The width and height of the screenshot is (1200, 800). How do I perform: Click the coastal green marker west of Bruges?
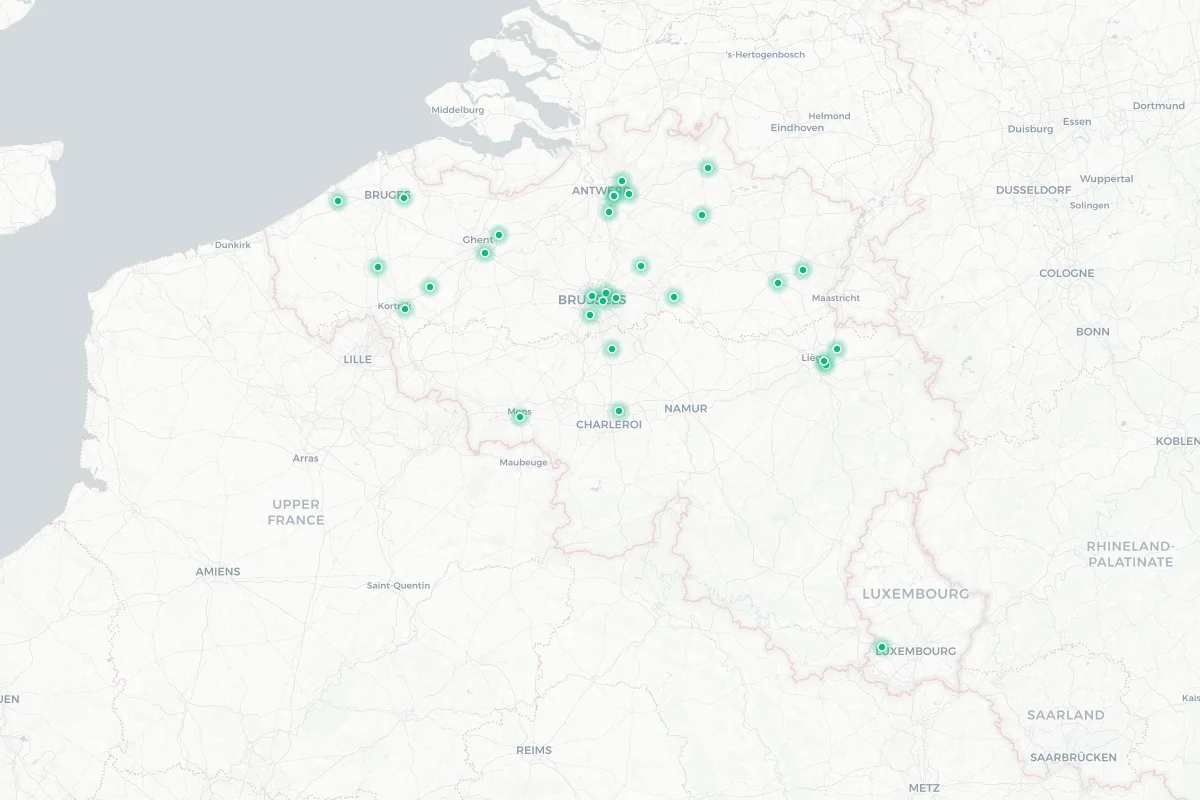pos(338,201)
